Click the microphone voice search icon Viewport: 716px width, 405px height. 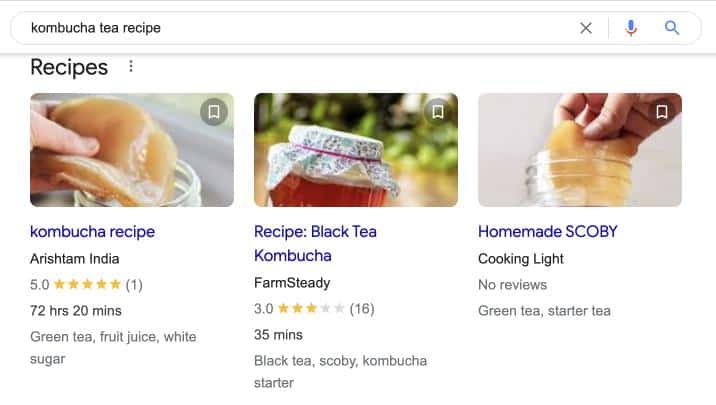[x=631, y=28]
